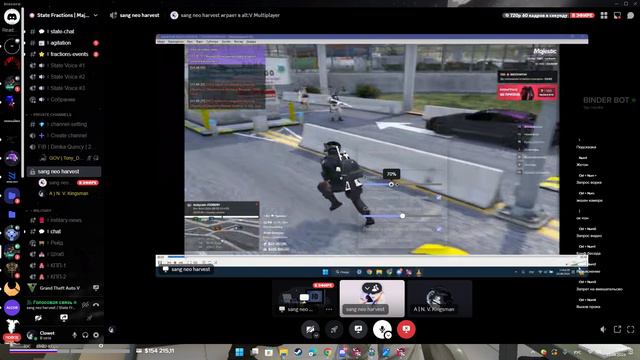The image size is (640, 360).
Task: Open more options on sang neo stream tile
Action: [x=329, y=309]
